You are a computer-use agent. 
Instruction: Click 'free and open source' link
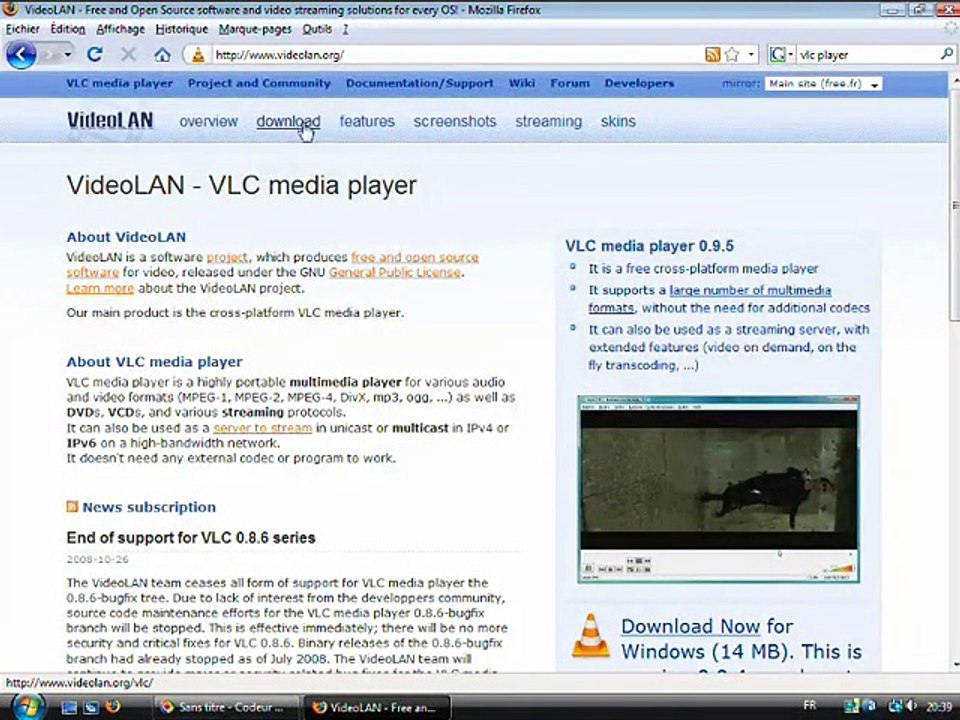414,257
